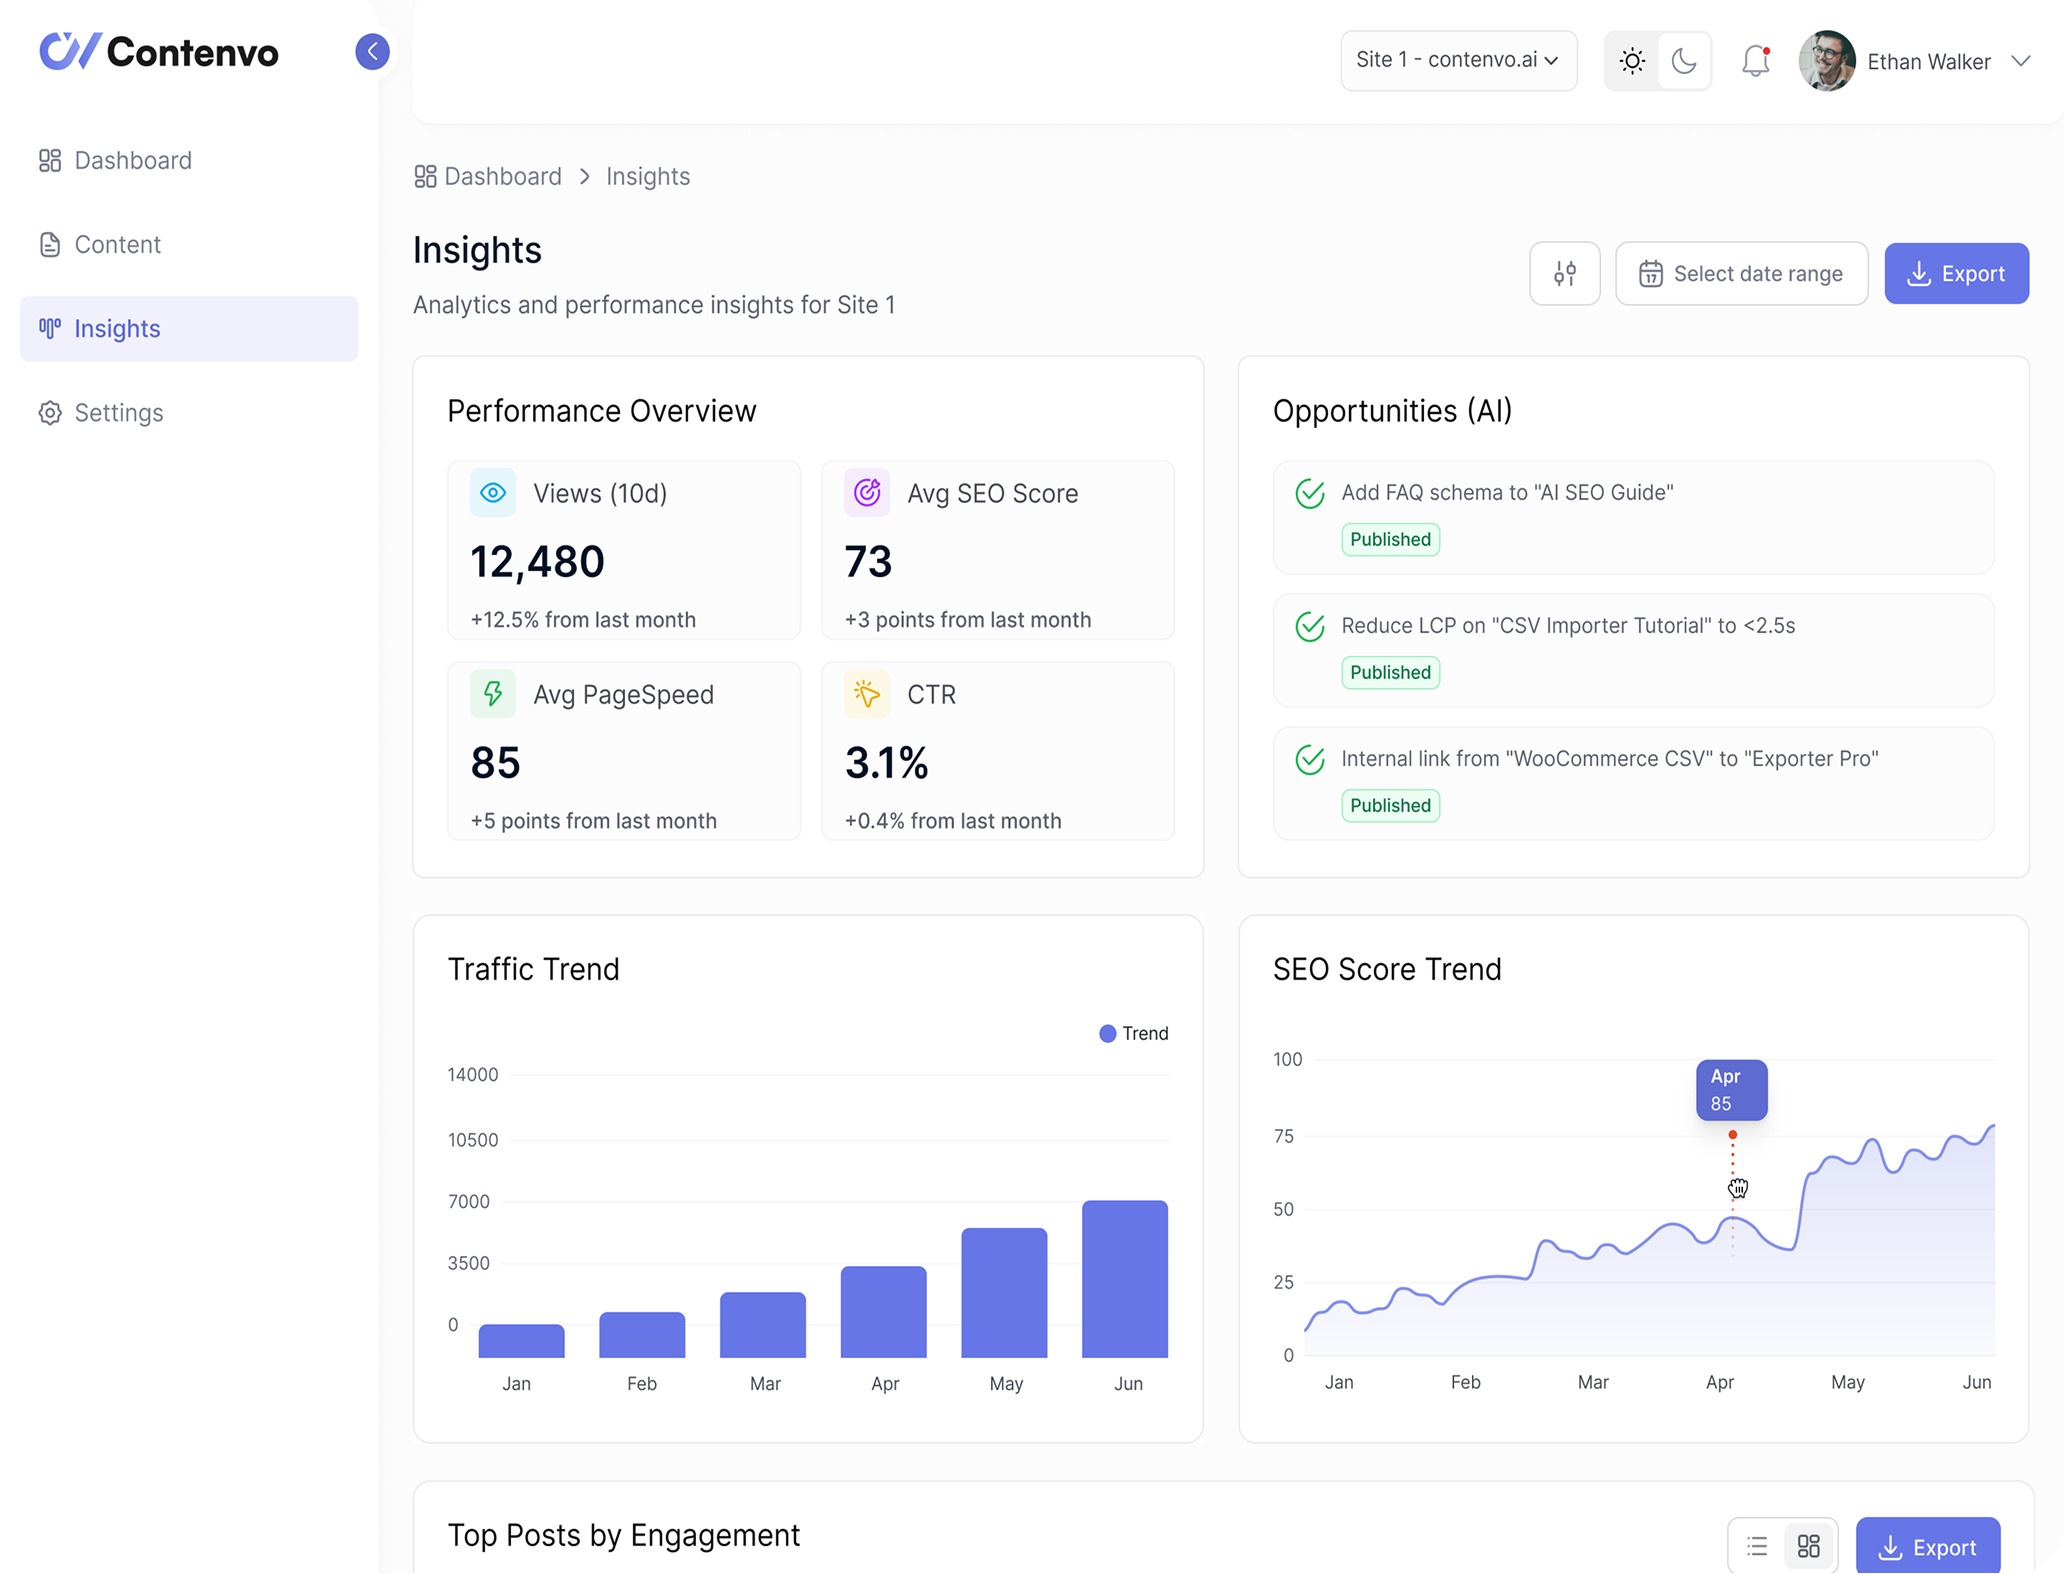Open the filters adjustment sliders control
Image resolution: width=2064 pixels, height=1574 pixels.
click(x=1565, y=273)
